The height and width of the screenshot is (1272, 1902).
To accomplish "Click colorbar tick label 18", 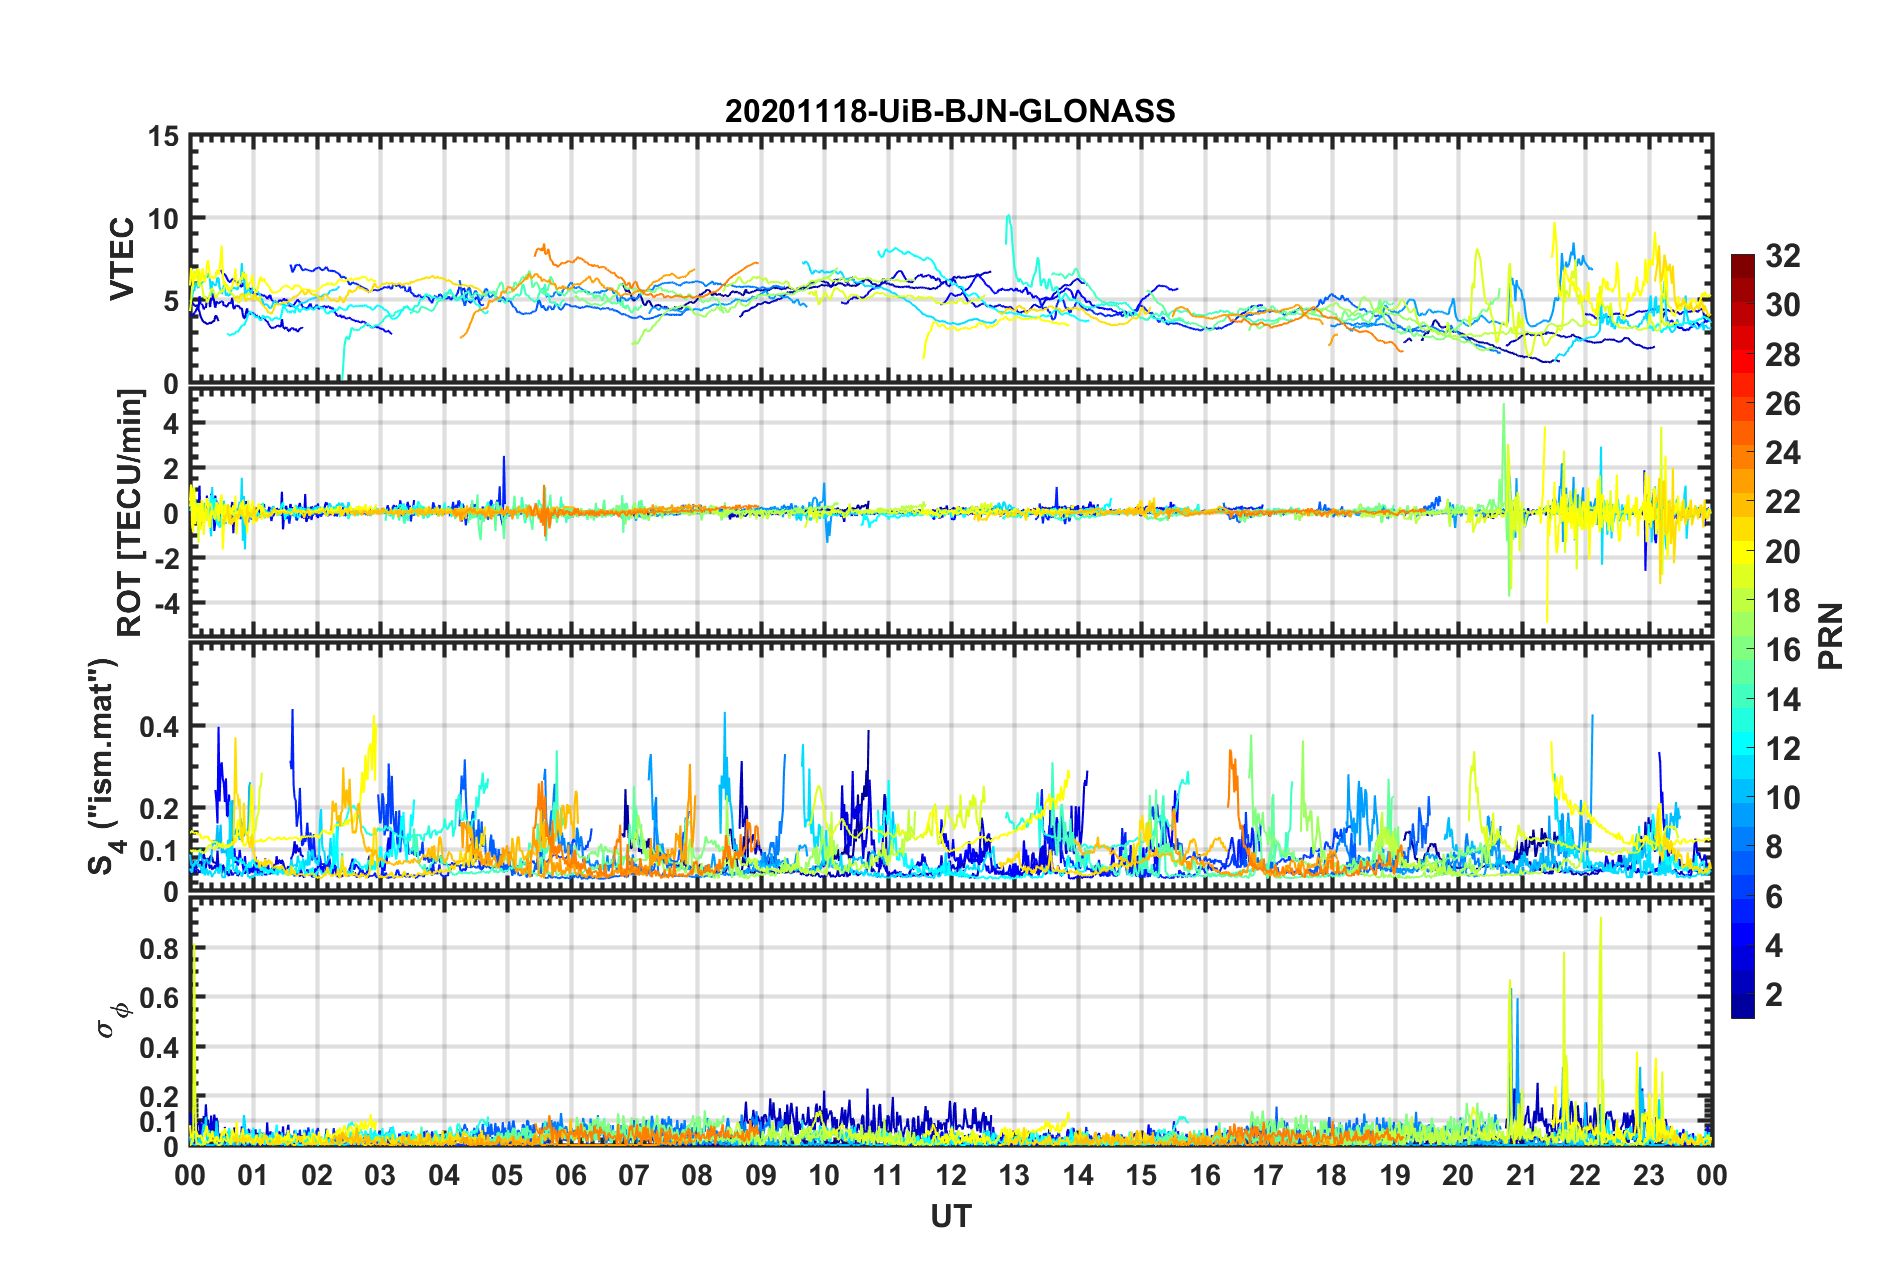I will (x=1783, y=601).
